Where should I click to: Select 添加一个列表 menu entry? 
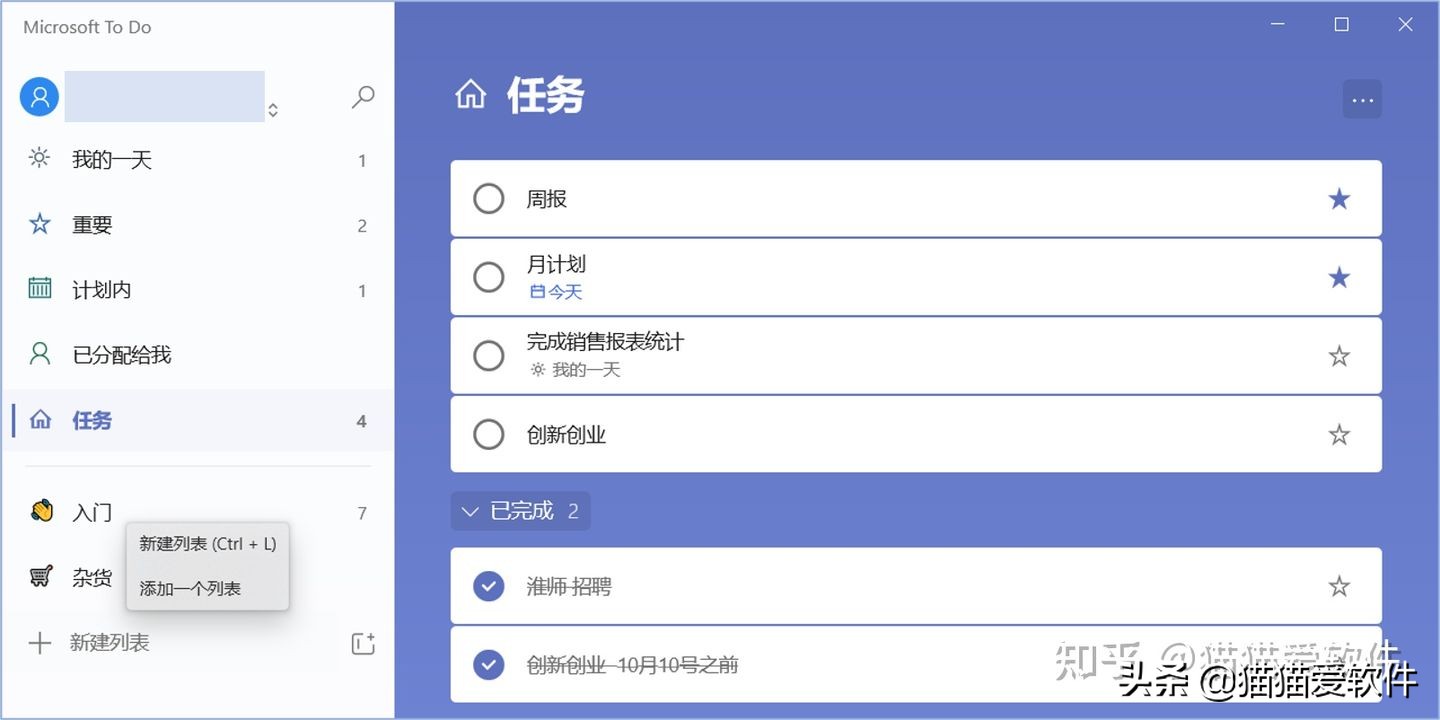pos(189,588)
